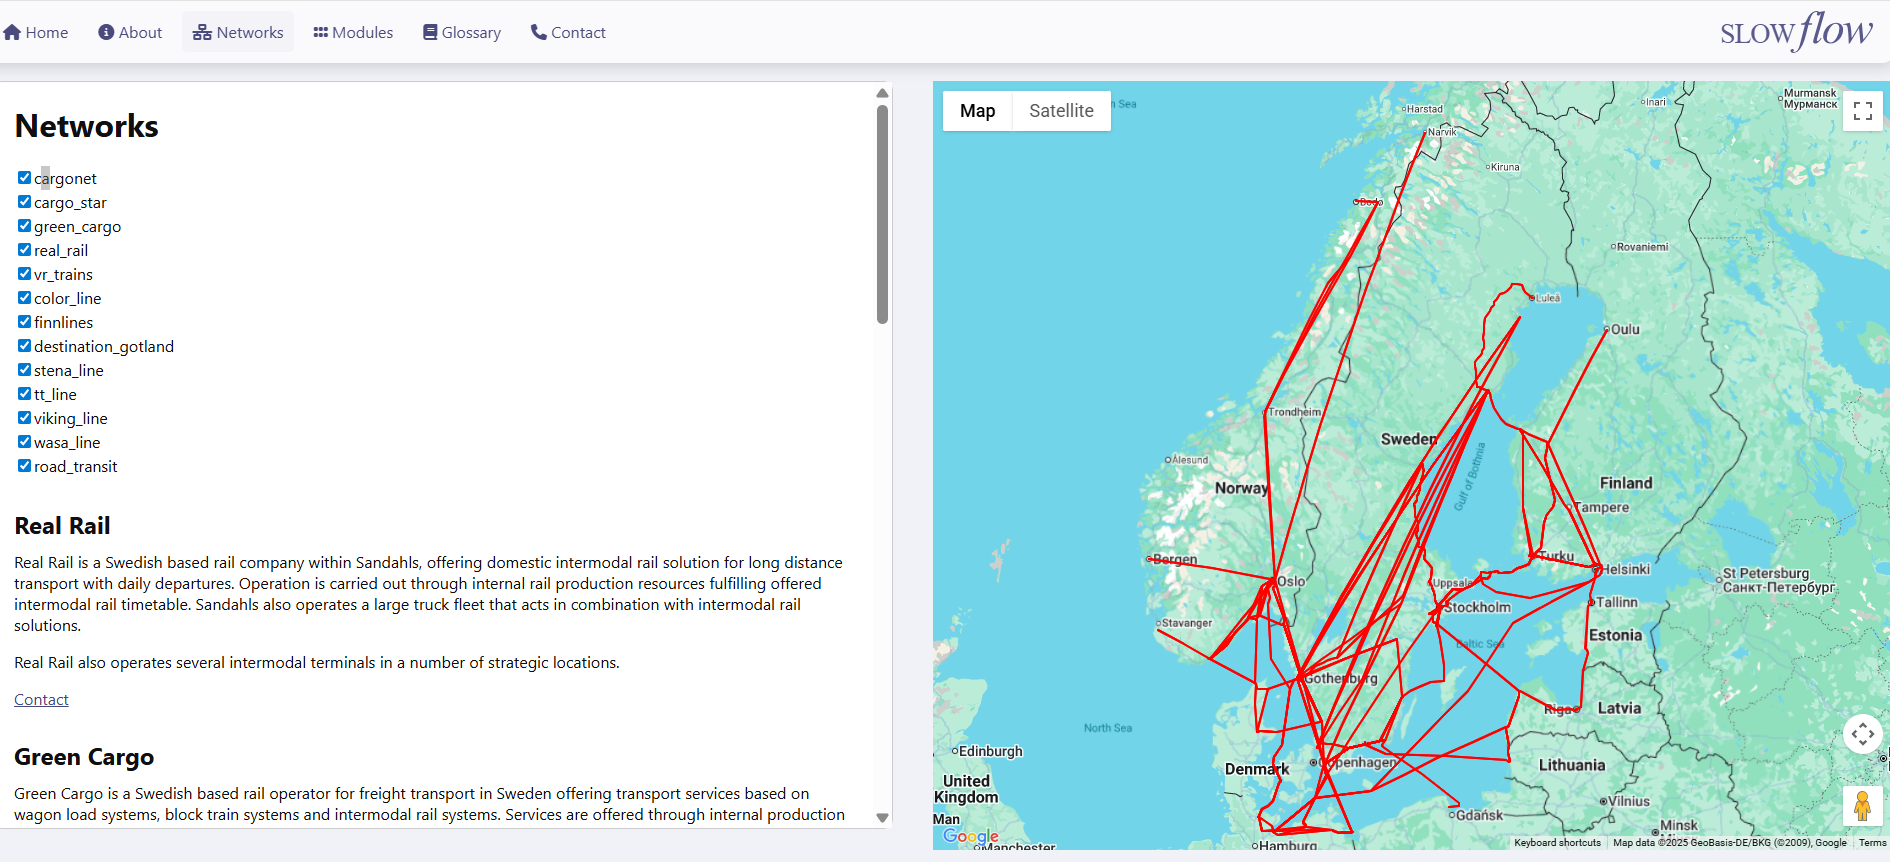The height and width of the screenshot is (862, 1890).
Task: Click the Narvik label on map
Action: (1442, 132)
